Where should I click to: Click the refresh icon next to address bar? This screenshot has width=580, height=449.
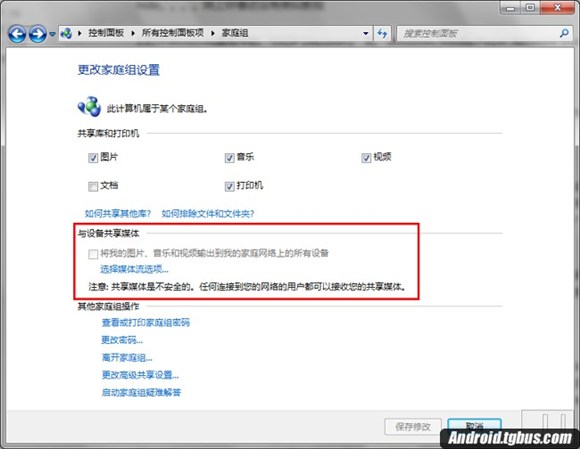pos(382,34)
